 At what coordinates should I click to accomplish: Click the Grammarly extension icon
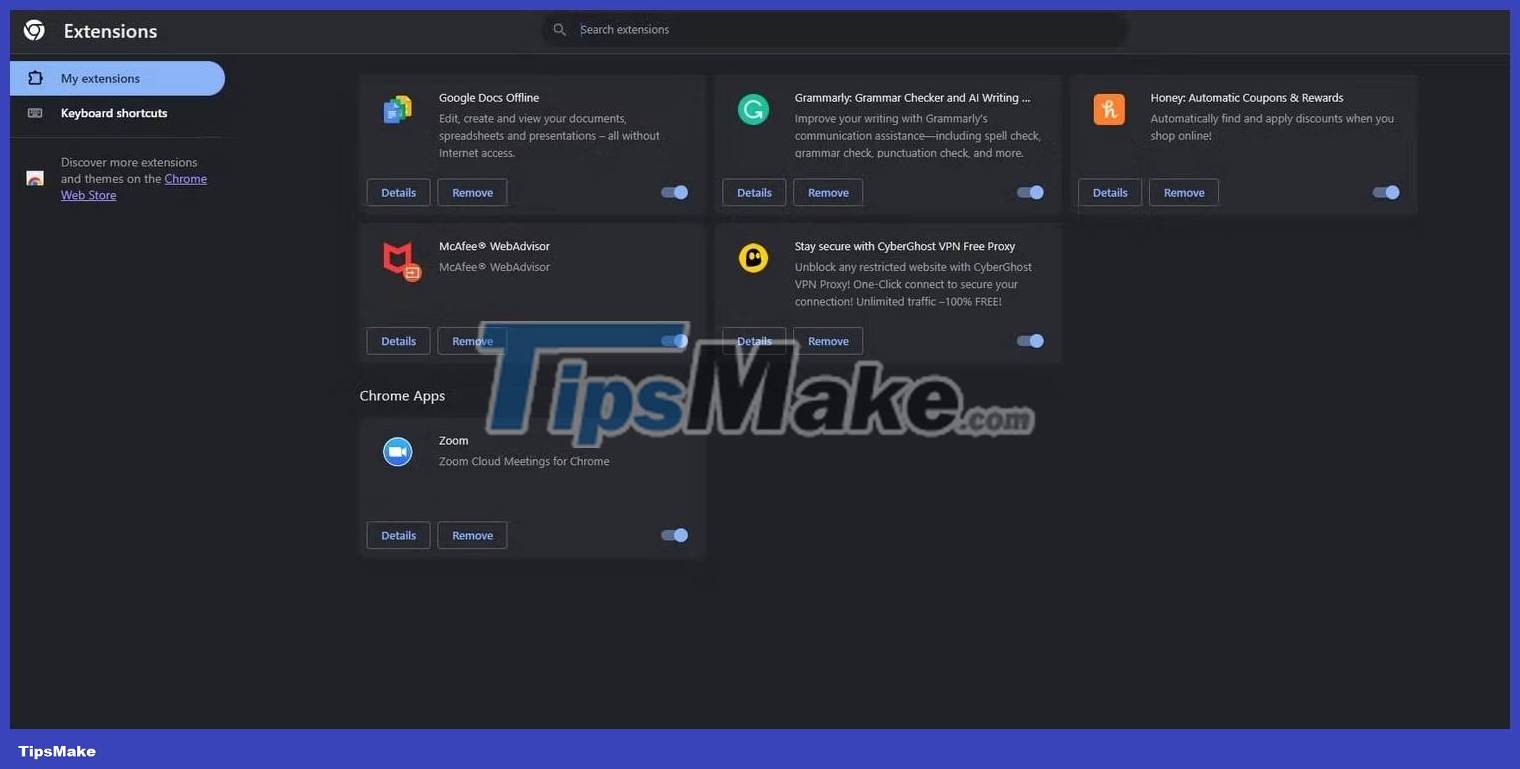click(753, 109)
